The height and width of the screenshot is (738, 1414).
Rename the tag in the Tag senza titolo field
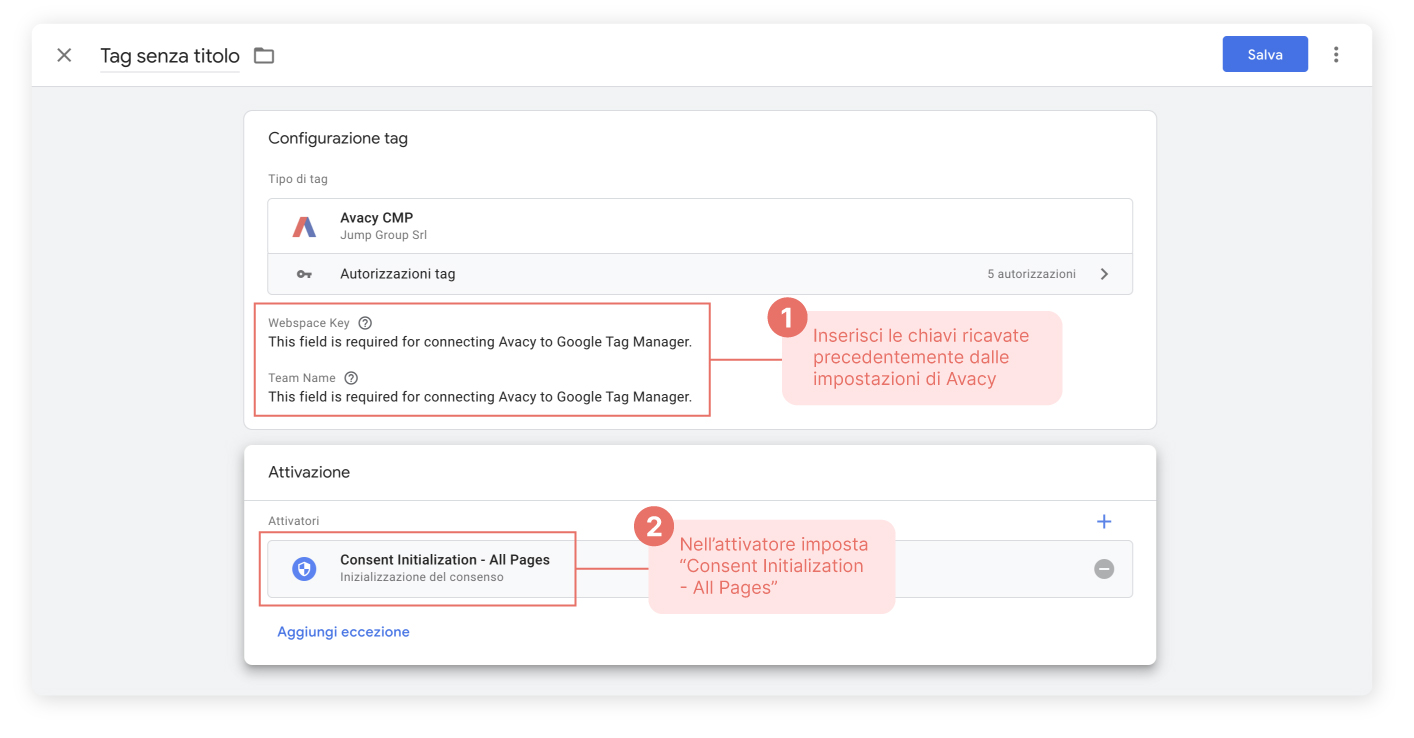point(168,55)
